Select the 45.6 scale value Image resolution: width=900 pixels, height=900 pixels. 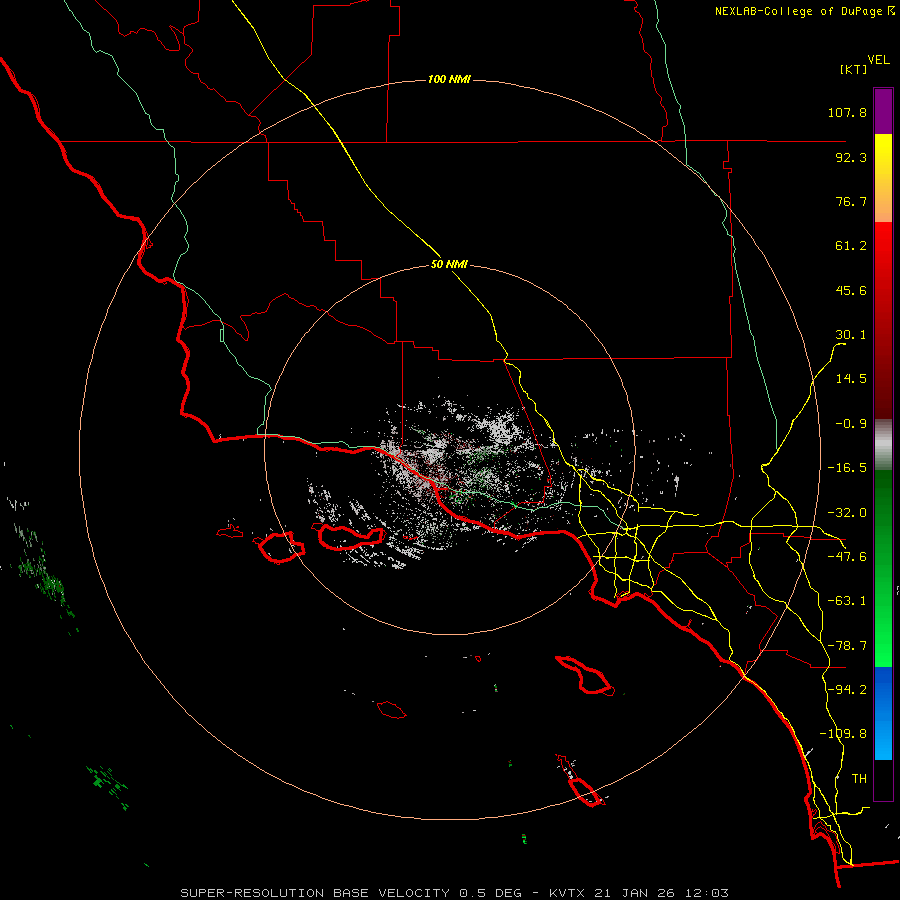coord(851,290)
